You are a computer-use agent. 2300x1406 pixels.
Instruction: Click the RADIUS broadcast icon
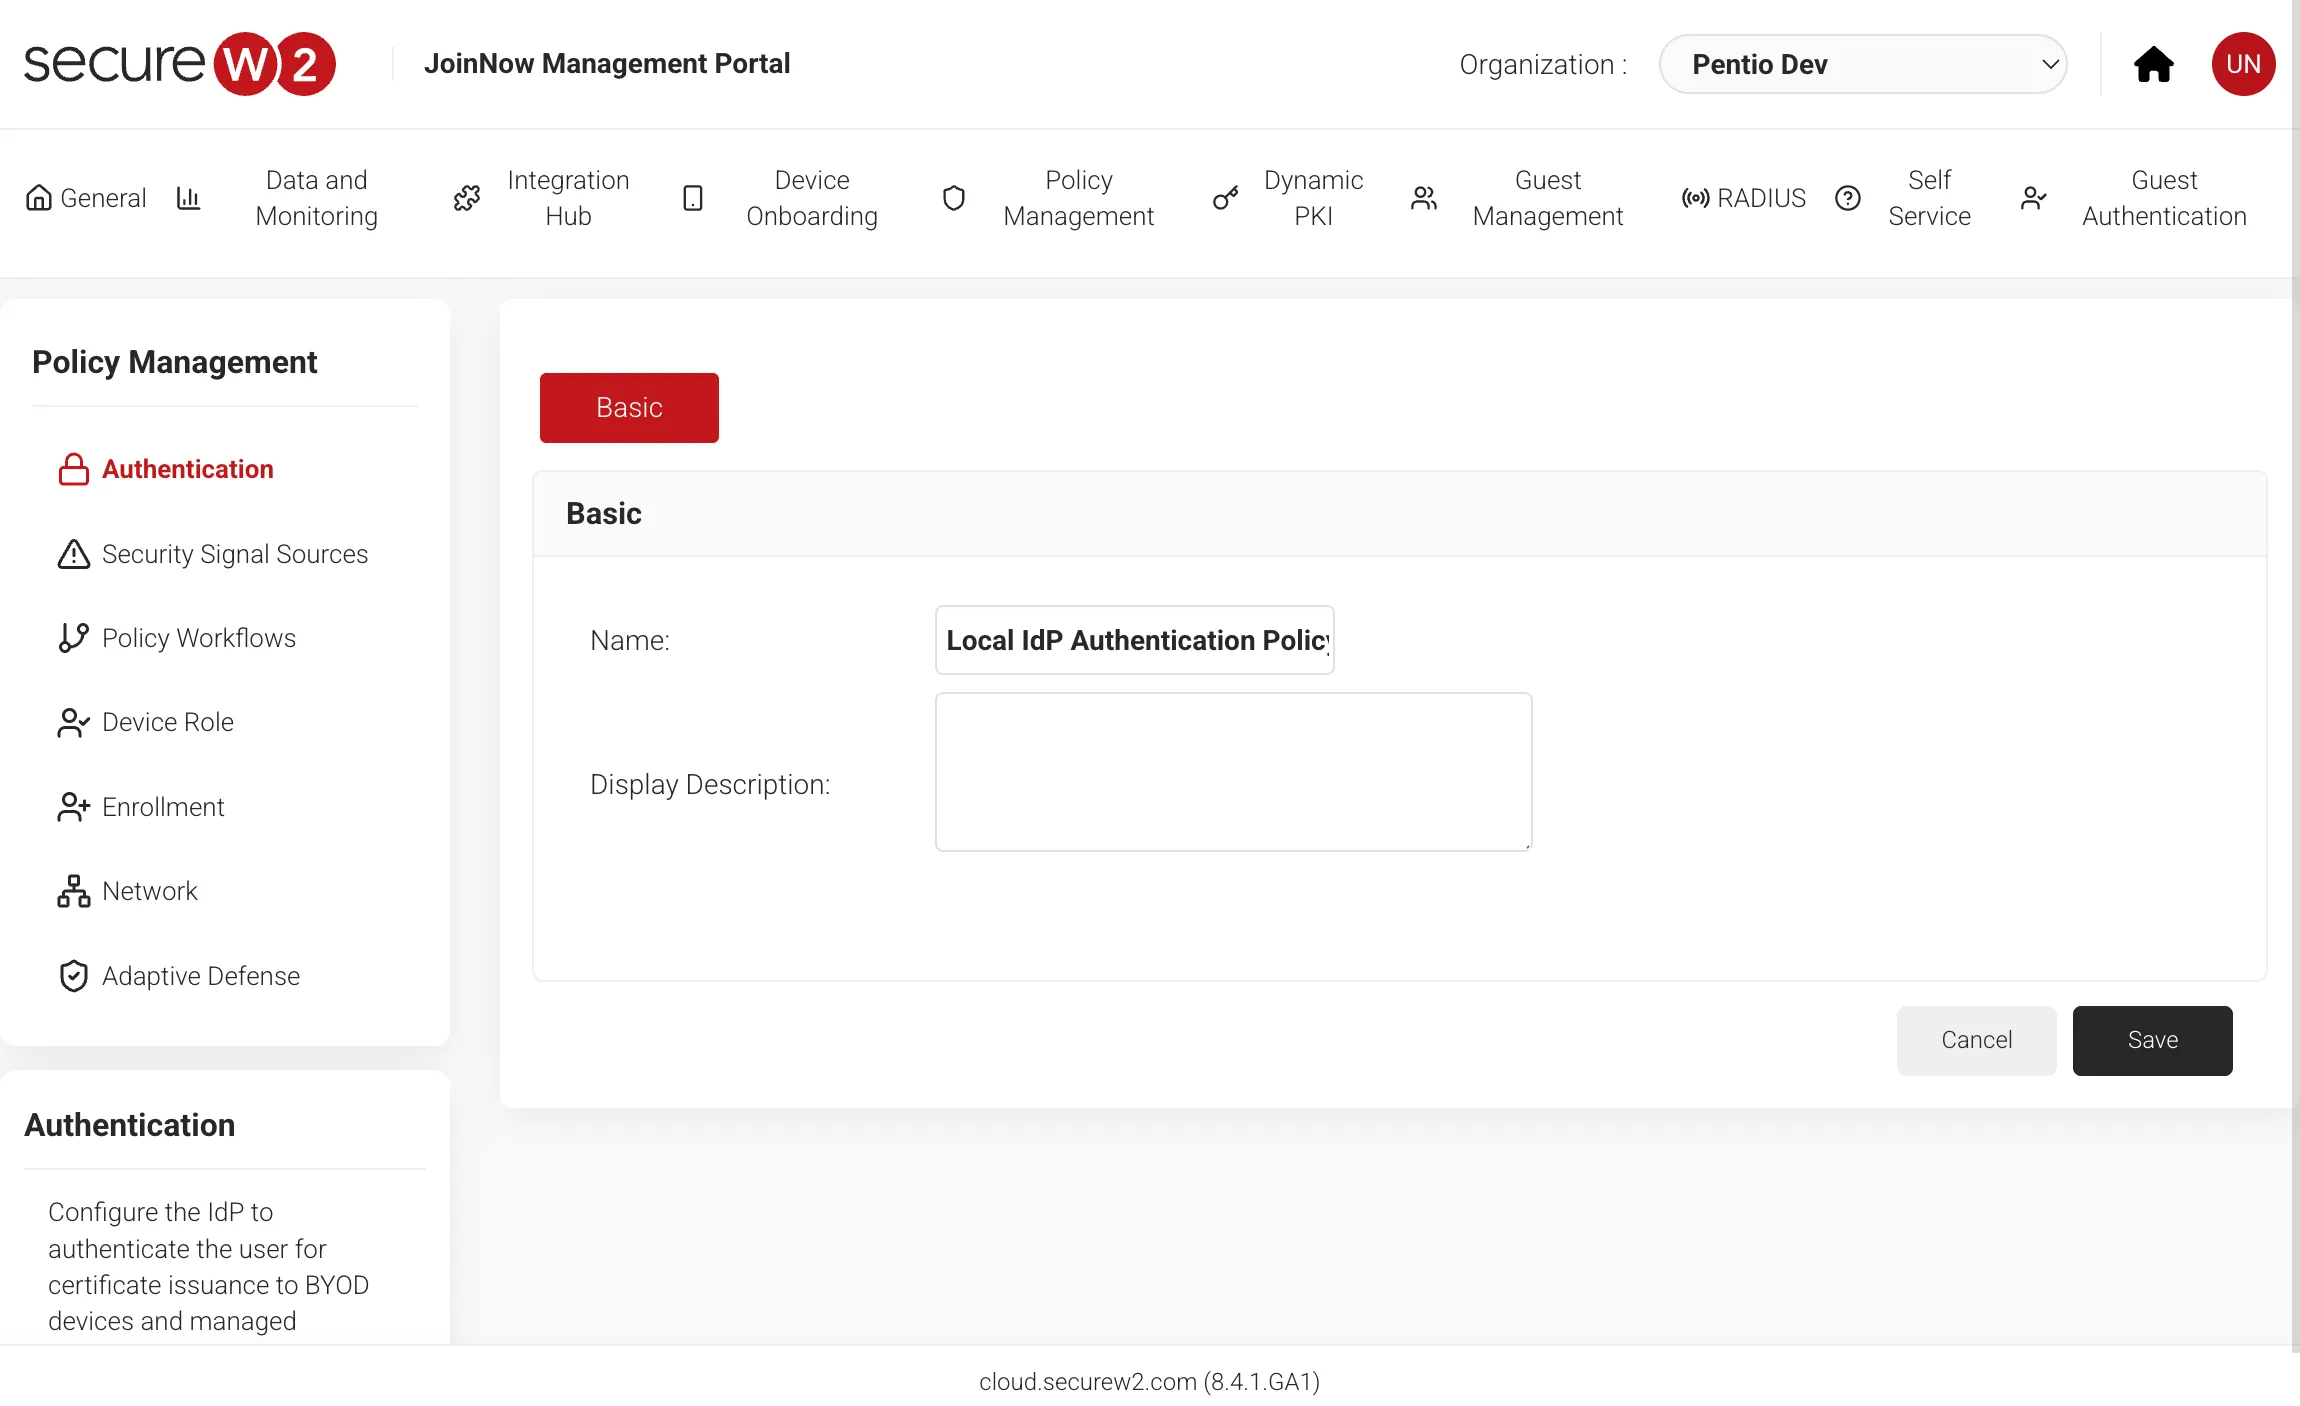click(1695, 198)
